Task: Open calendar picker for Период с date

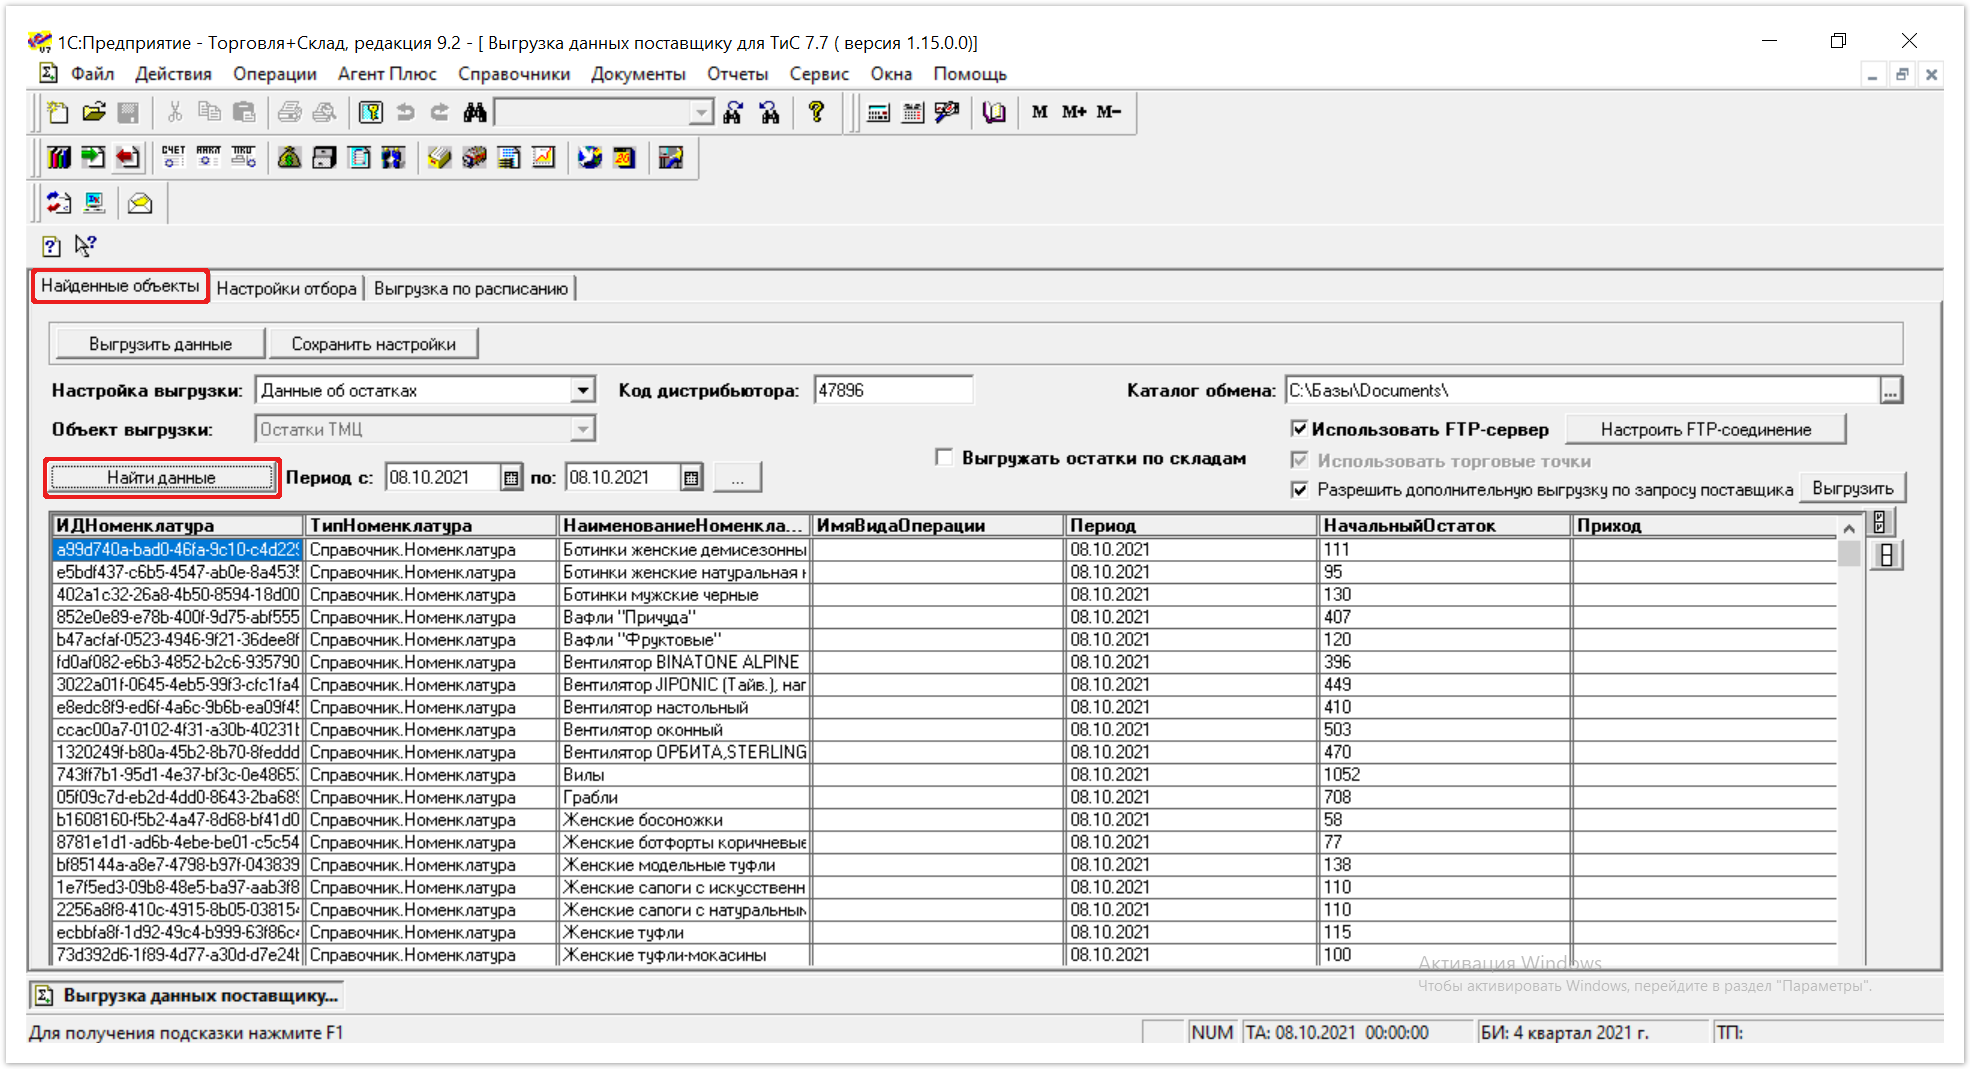Action: point(511,478)
